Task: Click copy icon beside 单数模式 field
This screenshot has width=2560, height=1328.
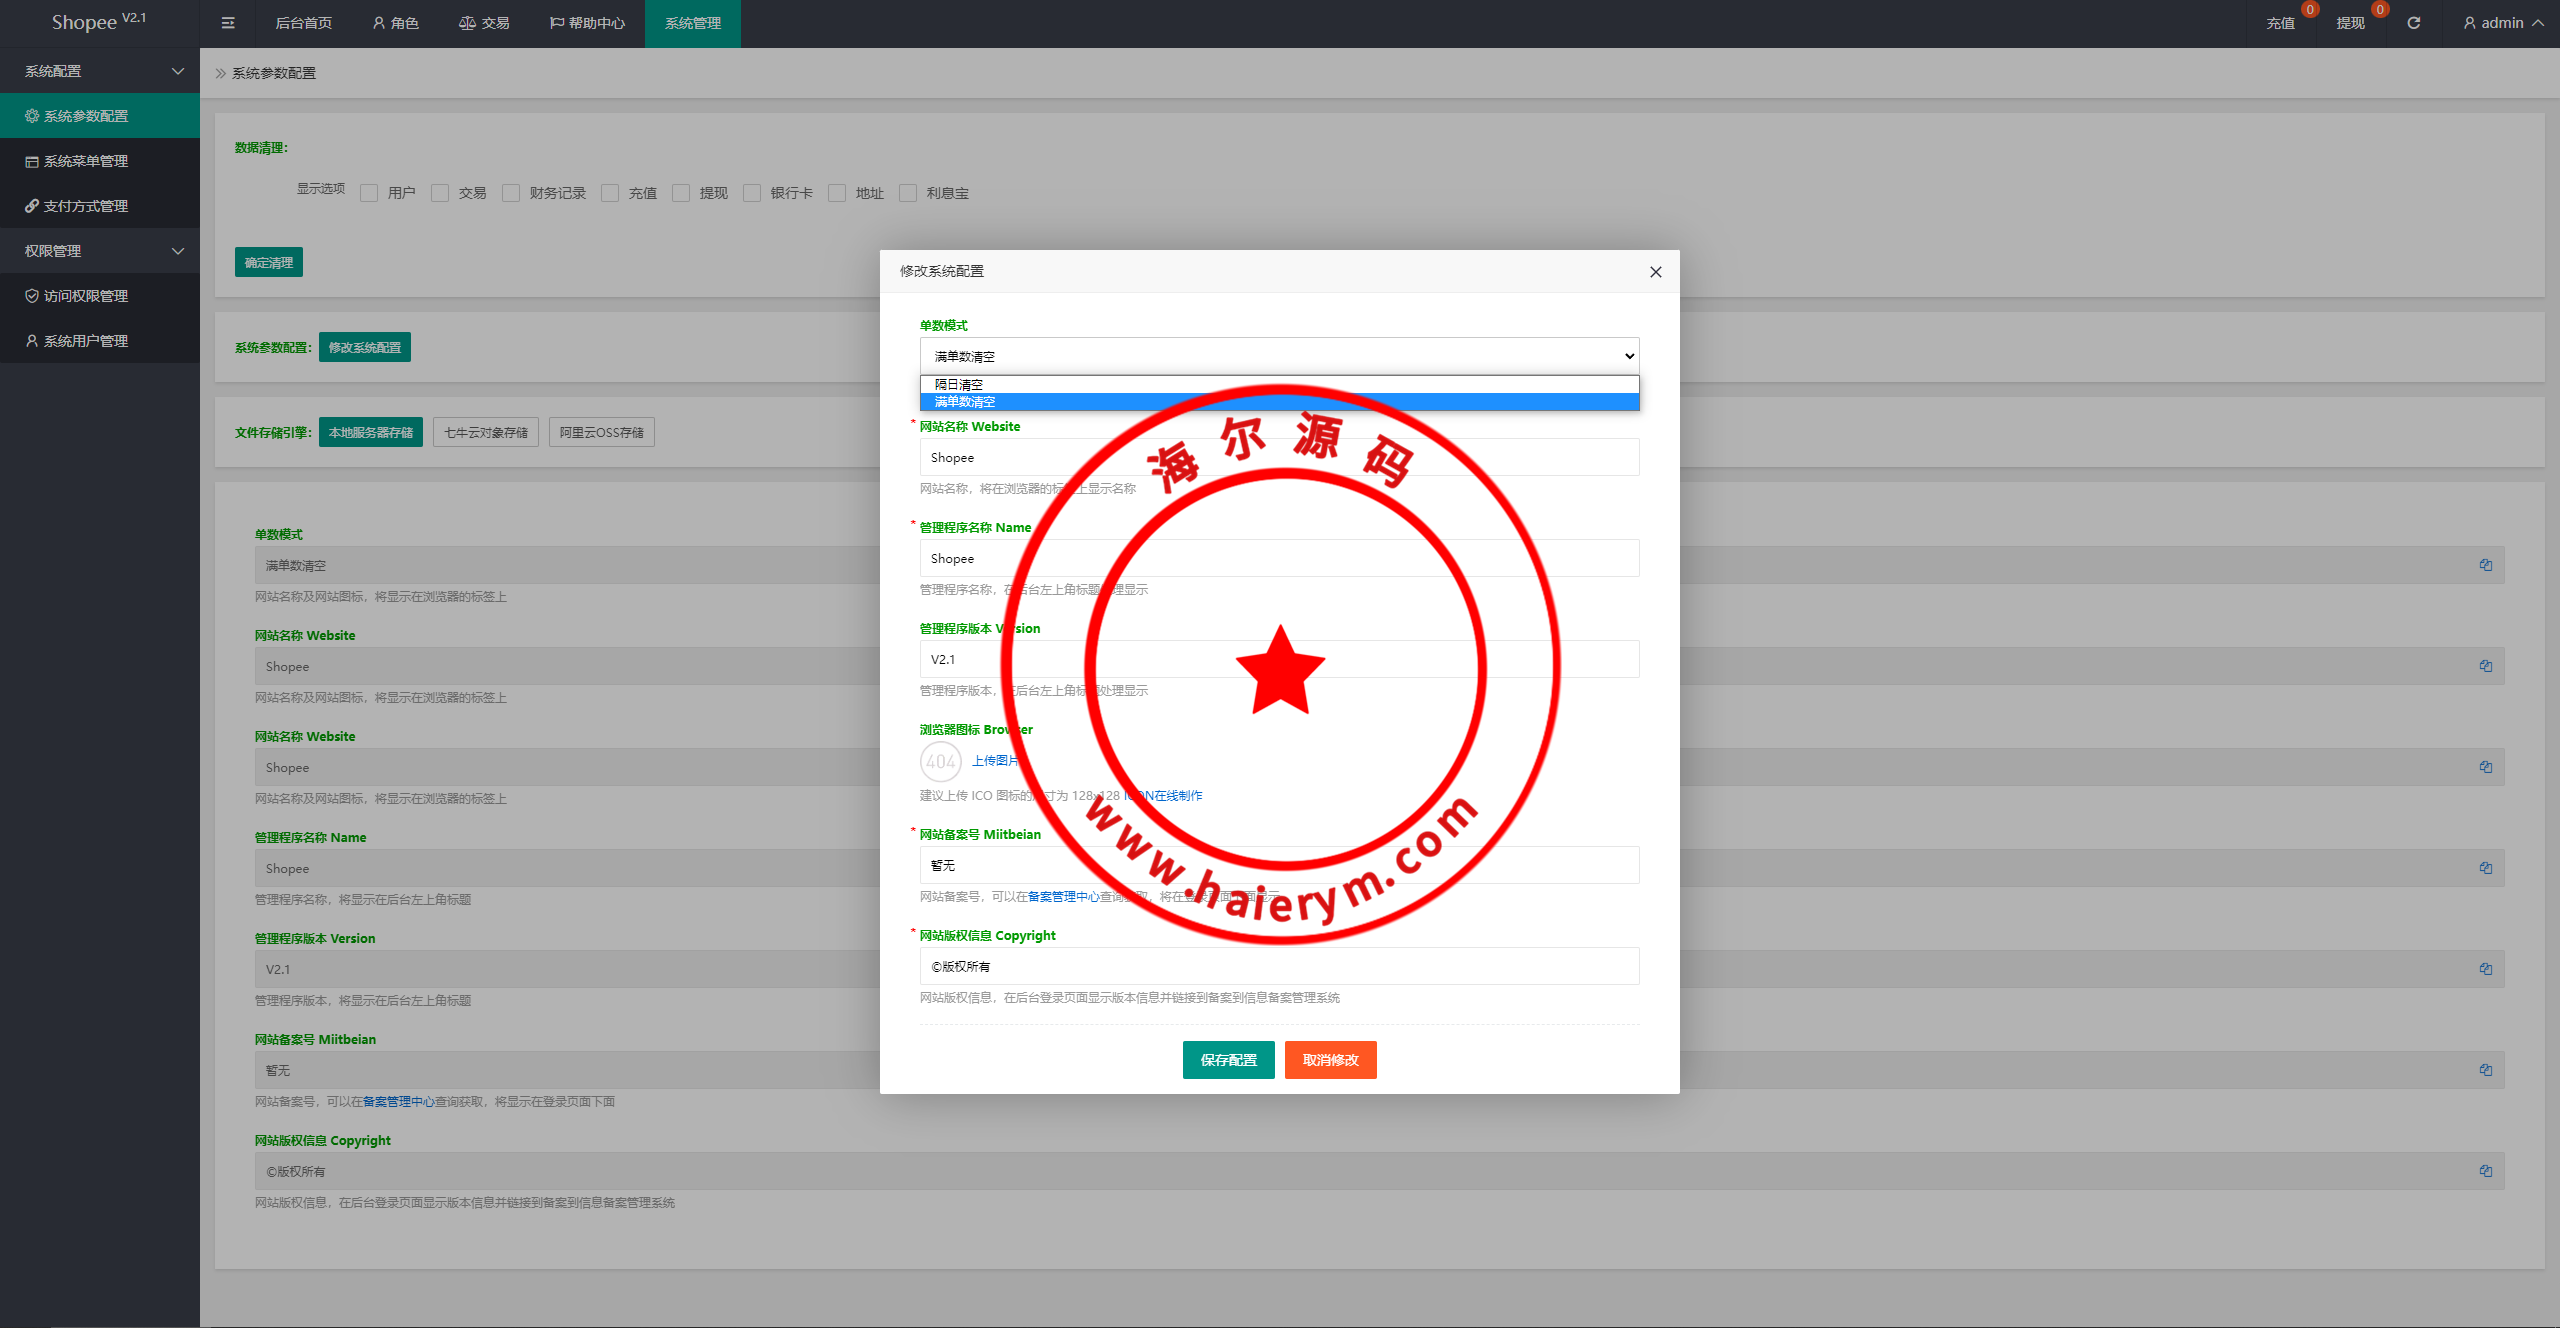Action: 2485,565
